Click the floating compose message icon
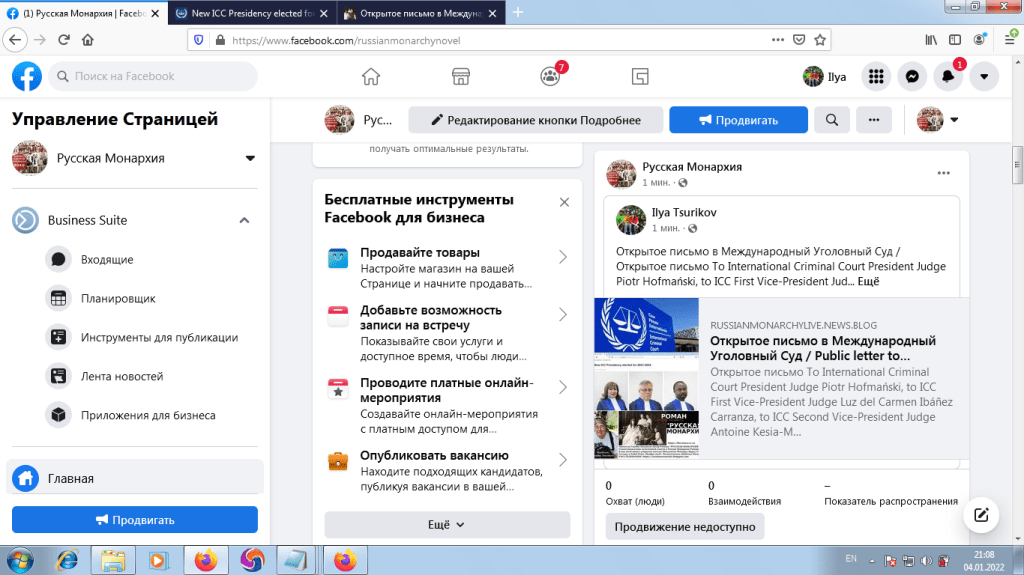The height and width of the screenshot is (575, 1024). point(981,515)
